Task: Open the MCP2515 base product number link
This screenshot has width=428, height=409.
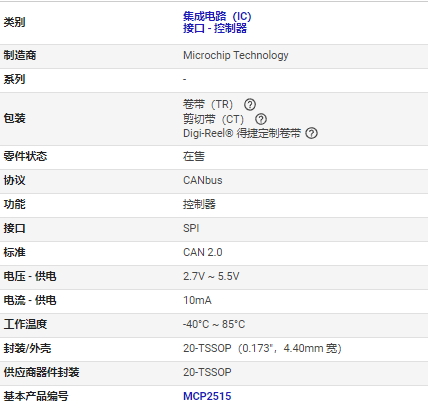Action: point(207,396)
